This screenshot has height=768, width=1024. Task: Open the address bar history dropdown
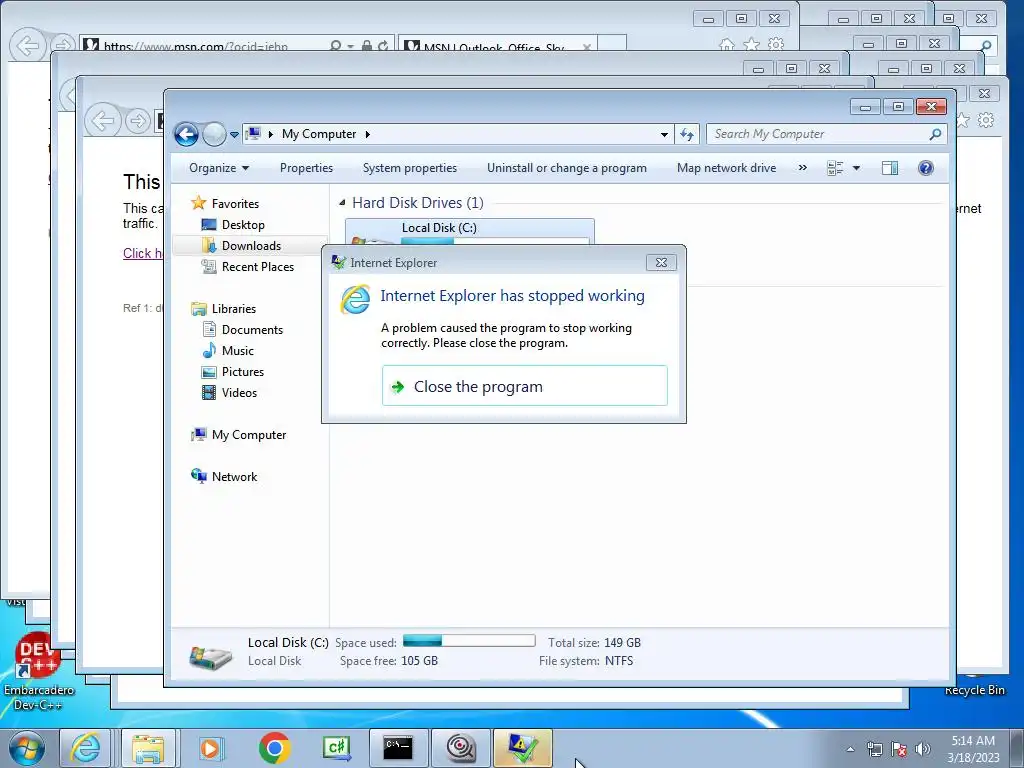[x=664, y=135]
